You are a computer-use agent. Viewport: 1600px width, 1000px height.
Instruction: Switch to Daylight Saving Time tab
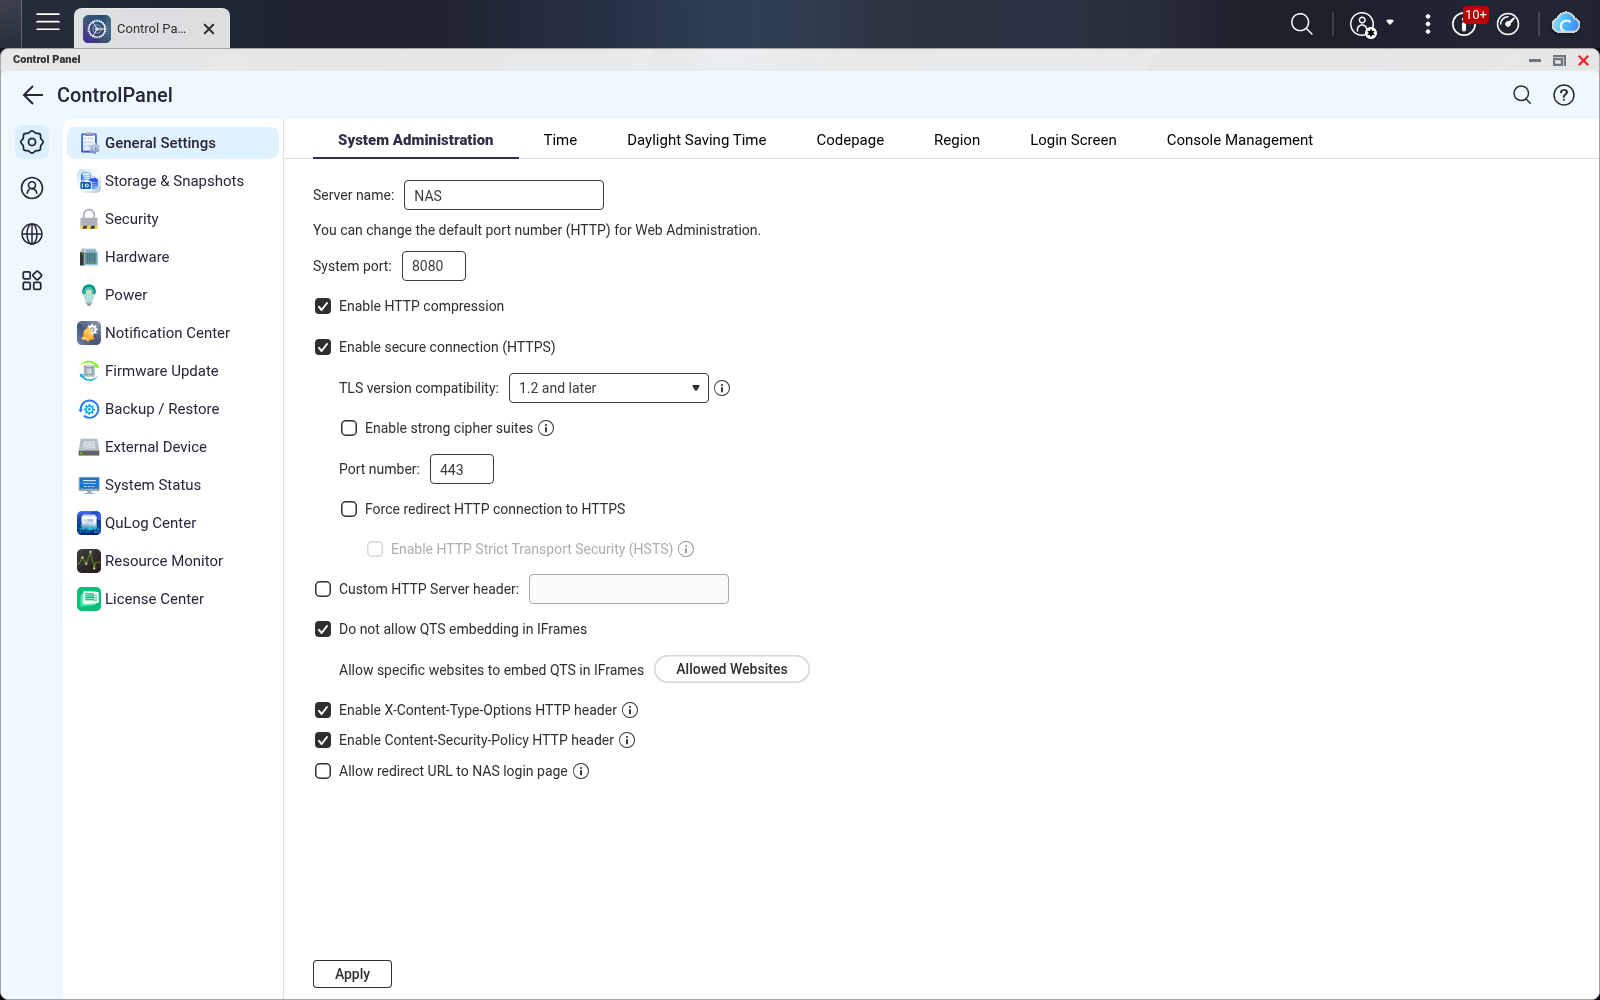(x=697, y=140)
